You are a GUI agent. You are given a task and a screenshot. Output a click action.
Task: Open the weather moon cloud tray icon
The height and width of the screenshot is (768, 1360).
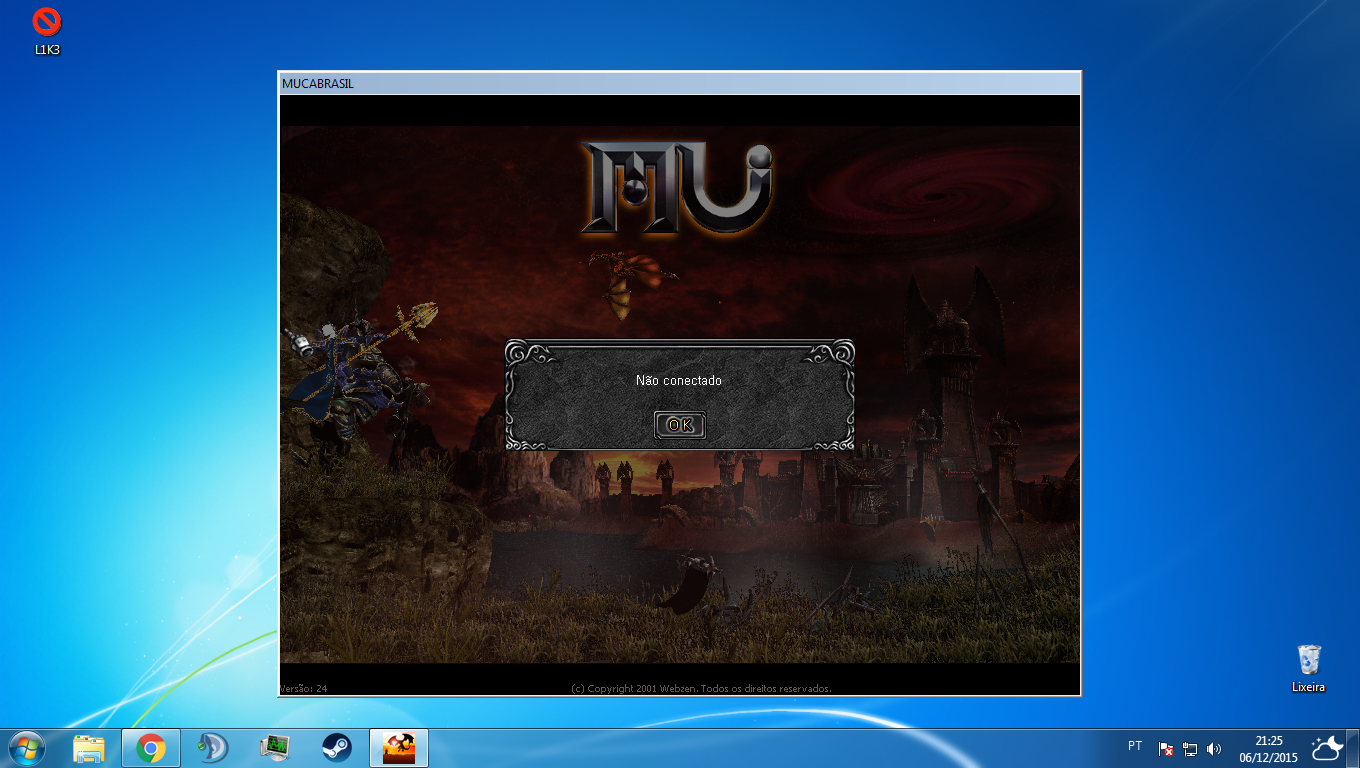tap(1326, 748)
